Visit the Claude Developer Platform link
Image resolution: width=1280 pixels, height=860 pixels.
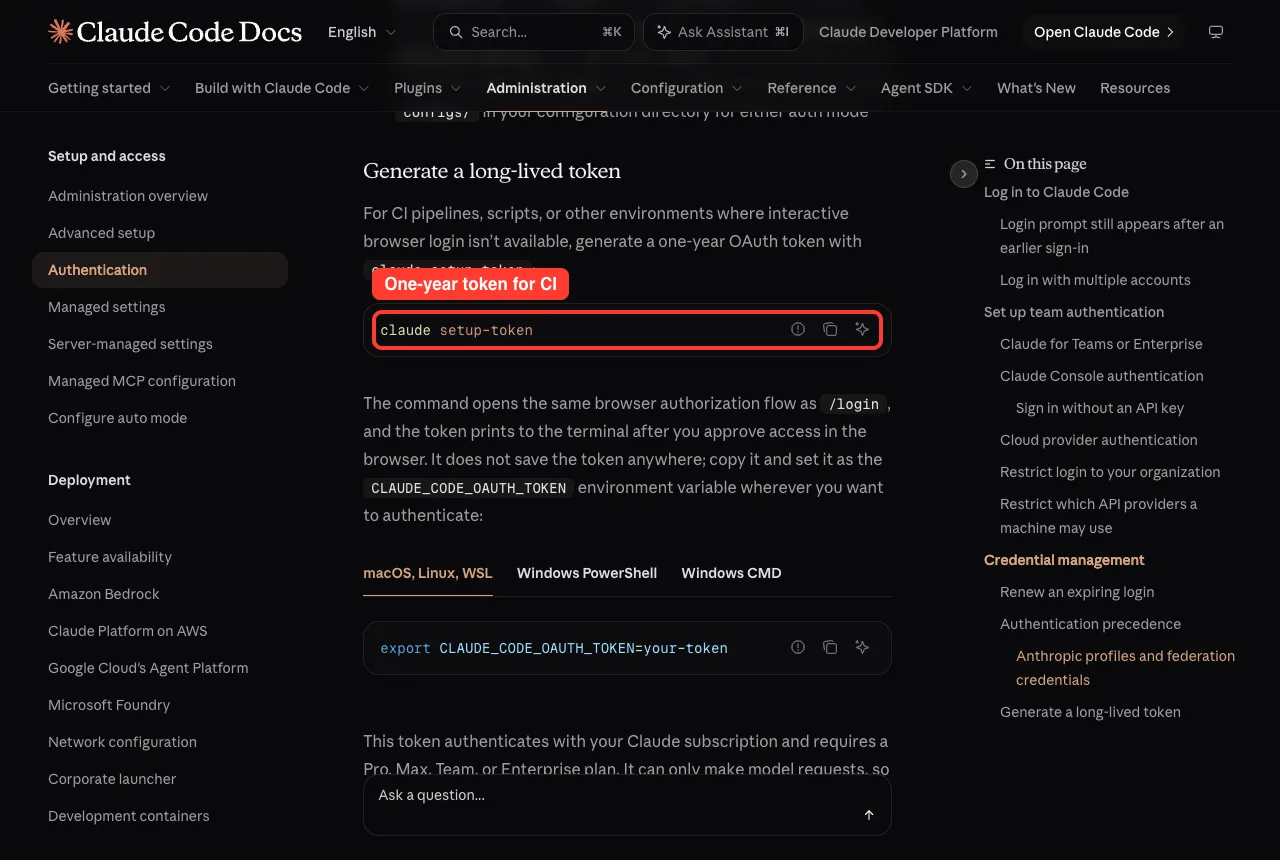[x=908, y=32]
